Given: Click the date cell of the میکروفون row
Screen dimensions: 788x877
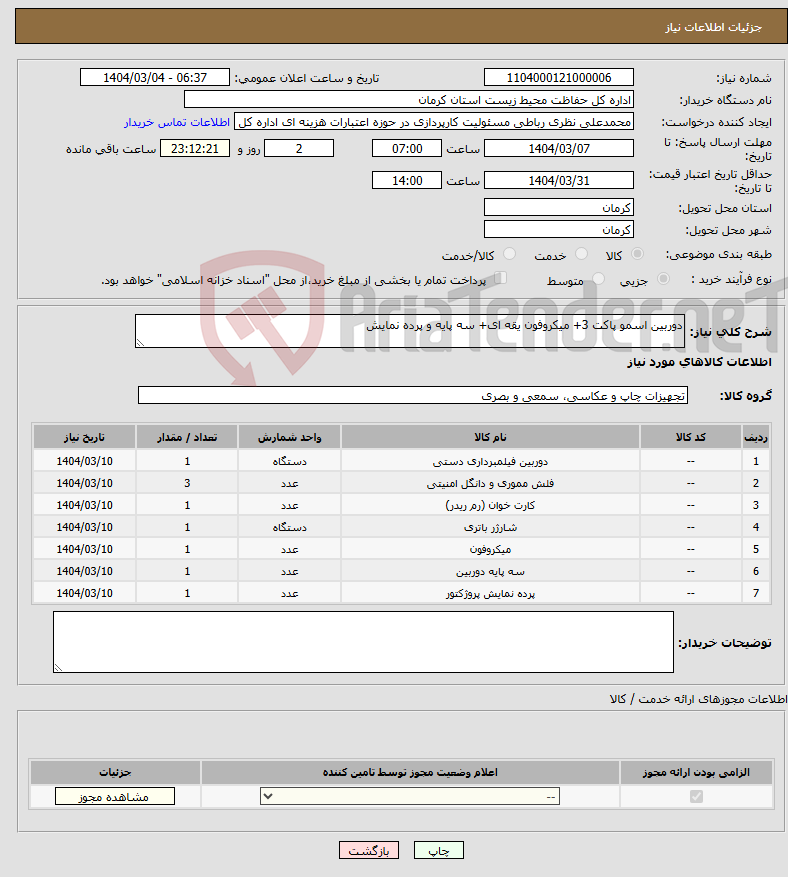Looking at the screenshot, I should (84, 549).
